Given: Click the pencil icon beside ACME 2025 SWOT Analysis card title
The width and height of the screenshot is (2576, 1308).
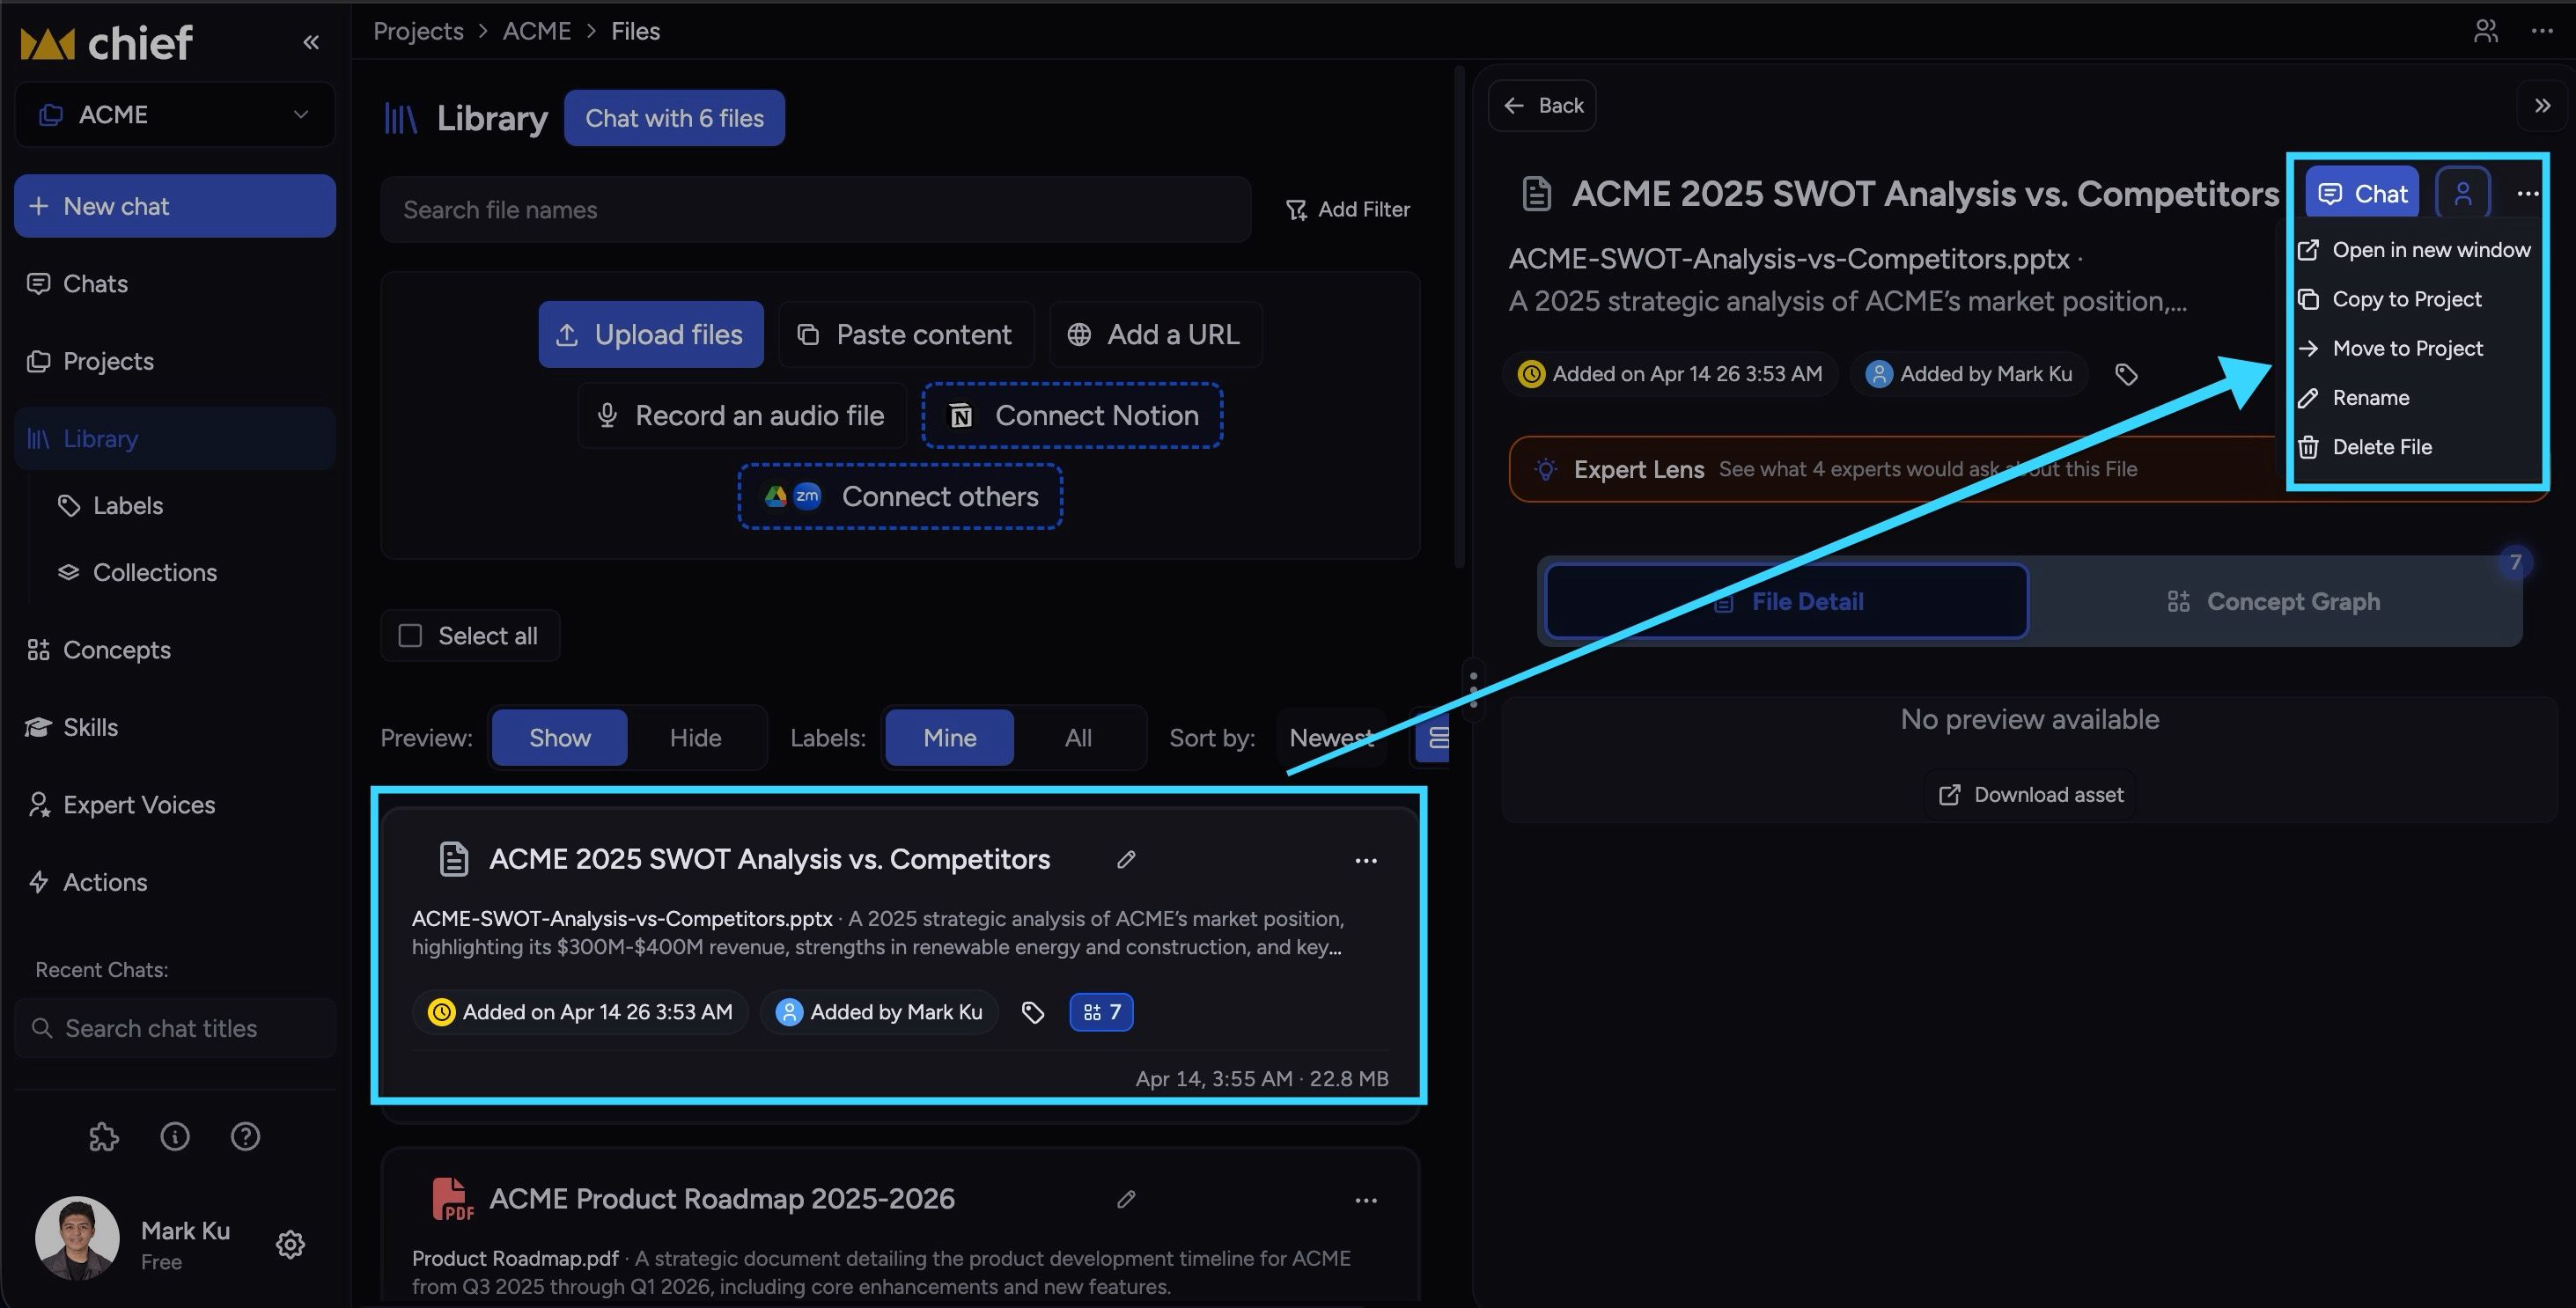Looking at the screenshot, I should (x=1126, y=860).
